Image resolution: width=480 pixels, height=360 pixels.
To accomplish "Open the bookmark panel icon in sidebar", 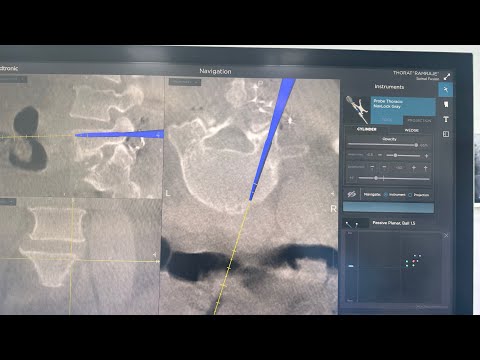I will pos(446,104).
